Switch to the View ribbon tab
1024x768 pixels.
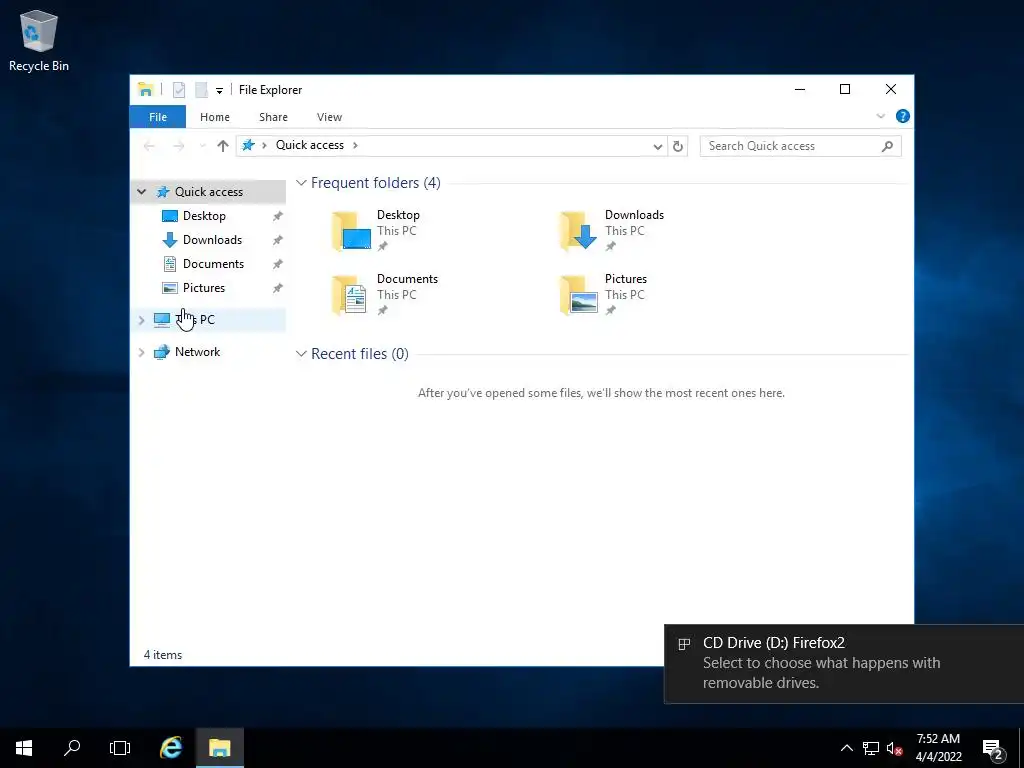point(329,117)
